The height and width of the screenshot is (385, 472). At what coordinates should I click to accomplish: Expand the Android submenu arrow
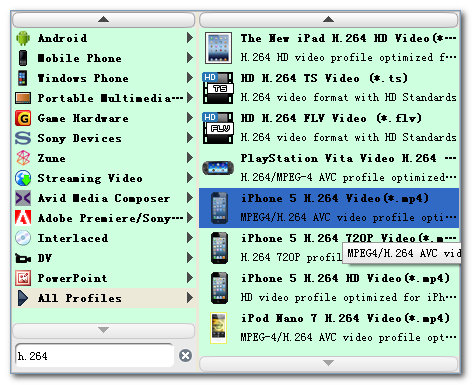point(190,38)
